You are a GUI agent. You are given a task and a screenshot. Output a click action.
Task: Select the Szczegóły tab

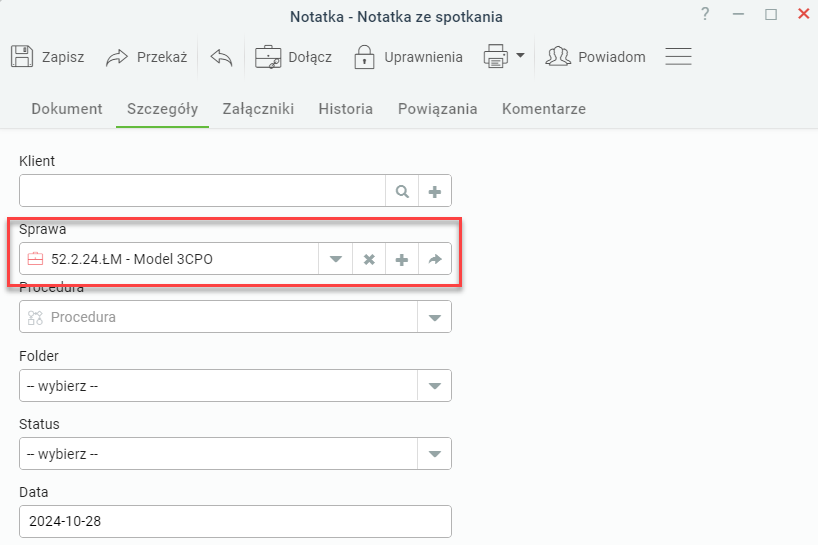162,108
